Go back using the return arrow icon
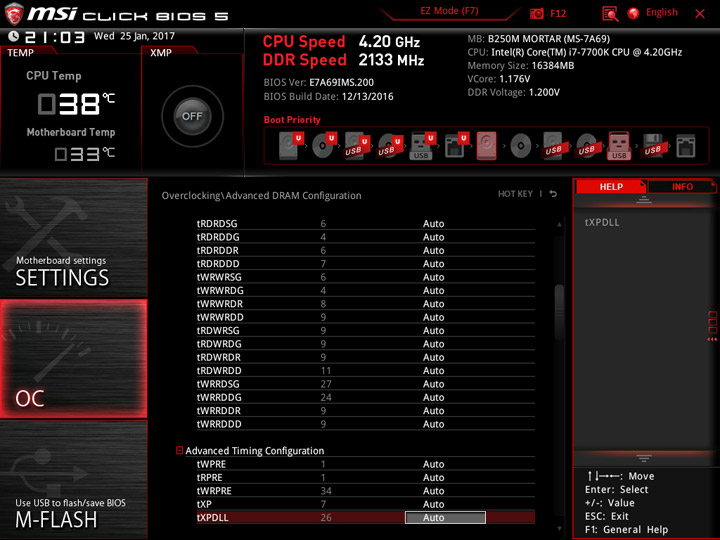This screenshot has height=540, width=720. [553, 194]
